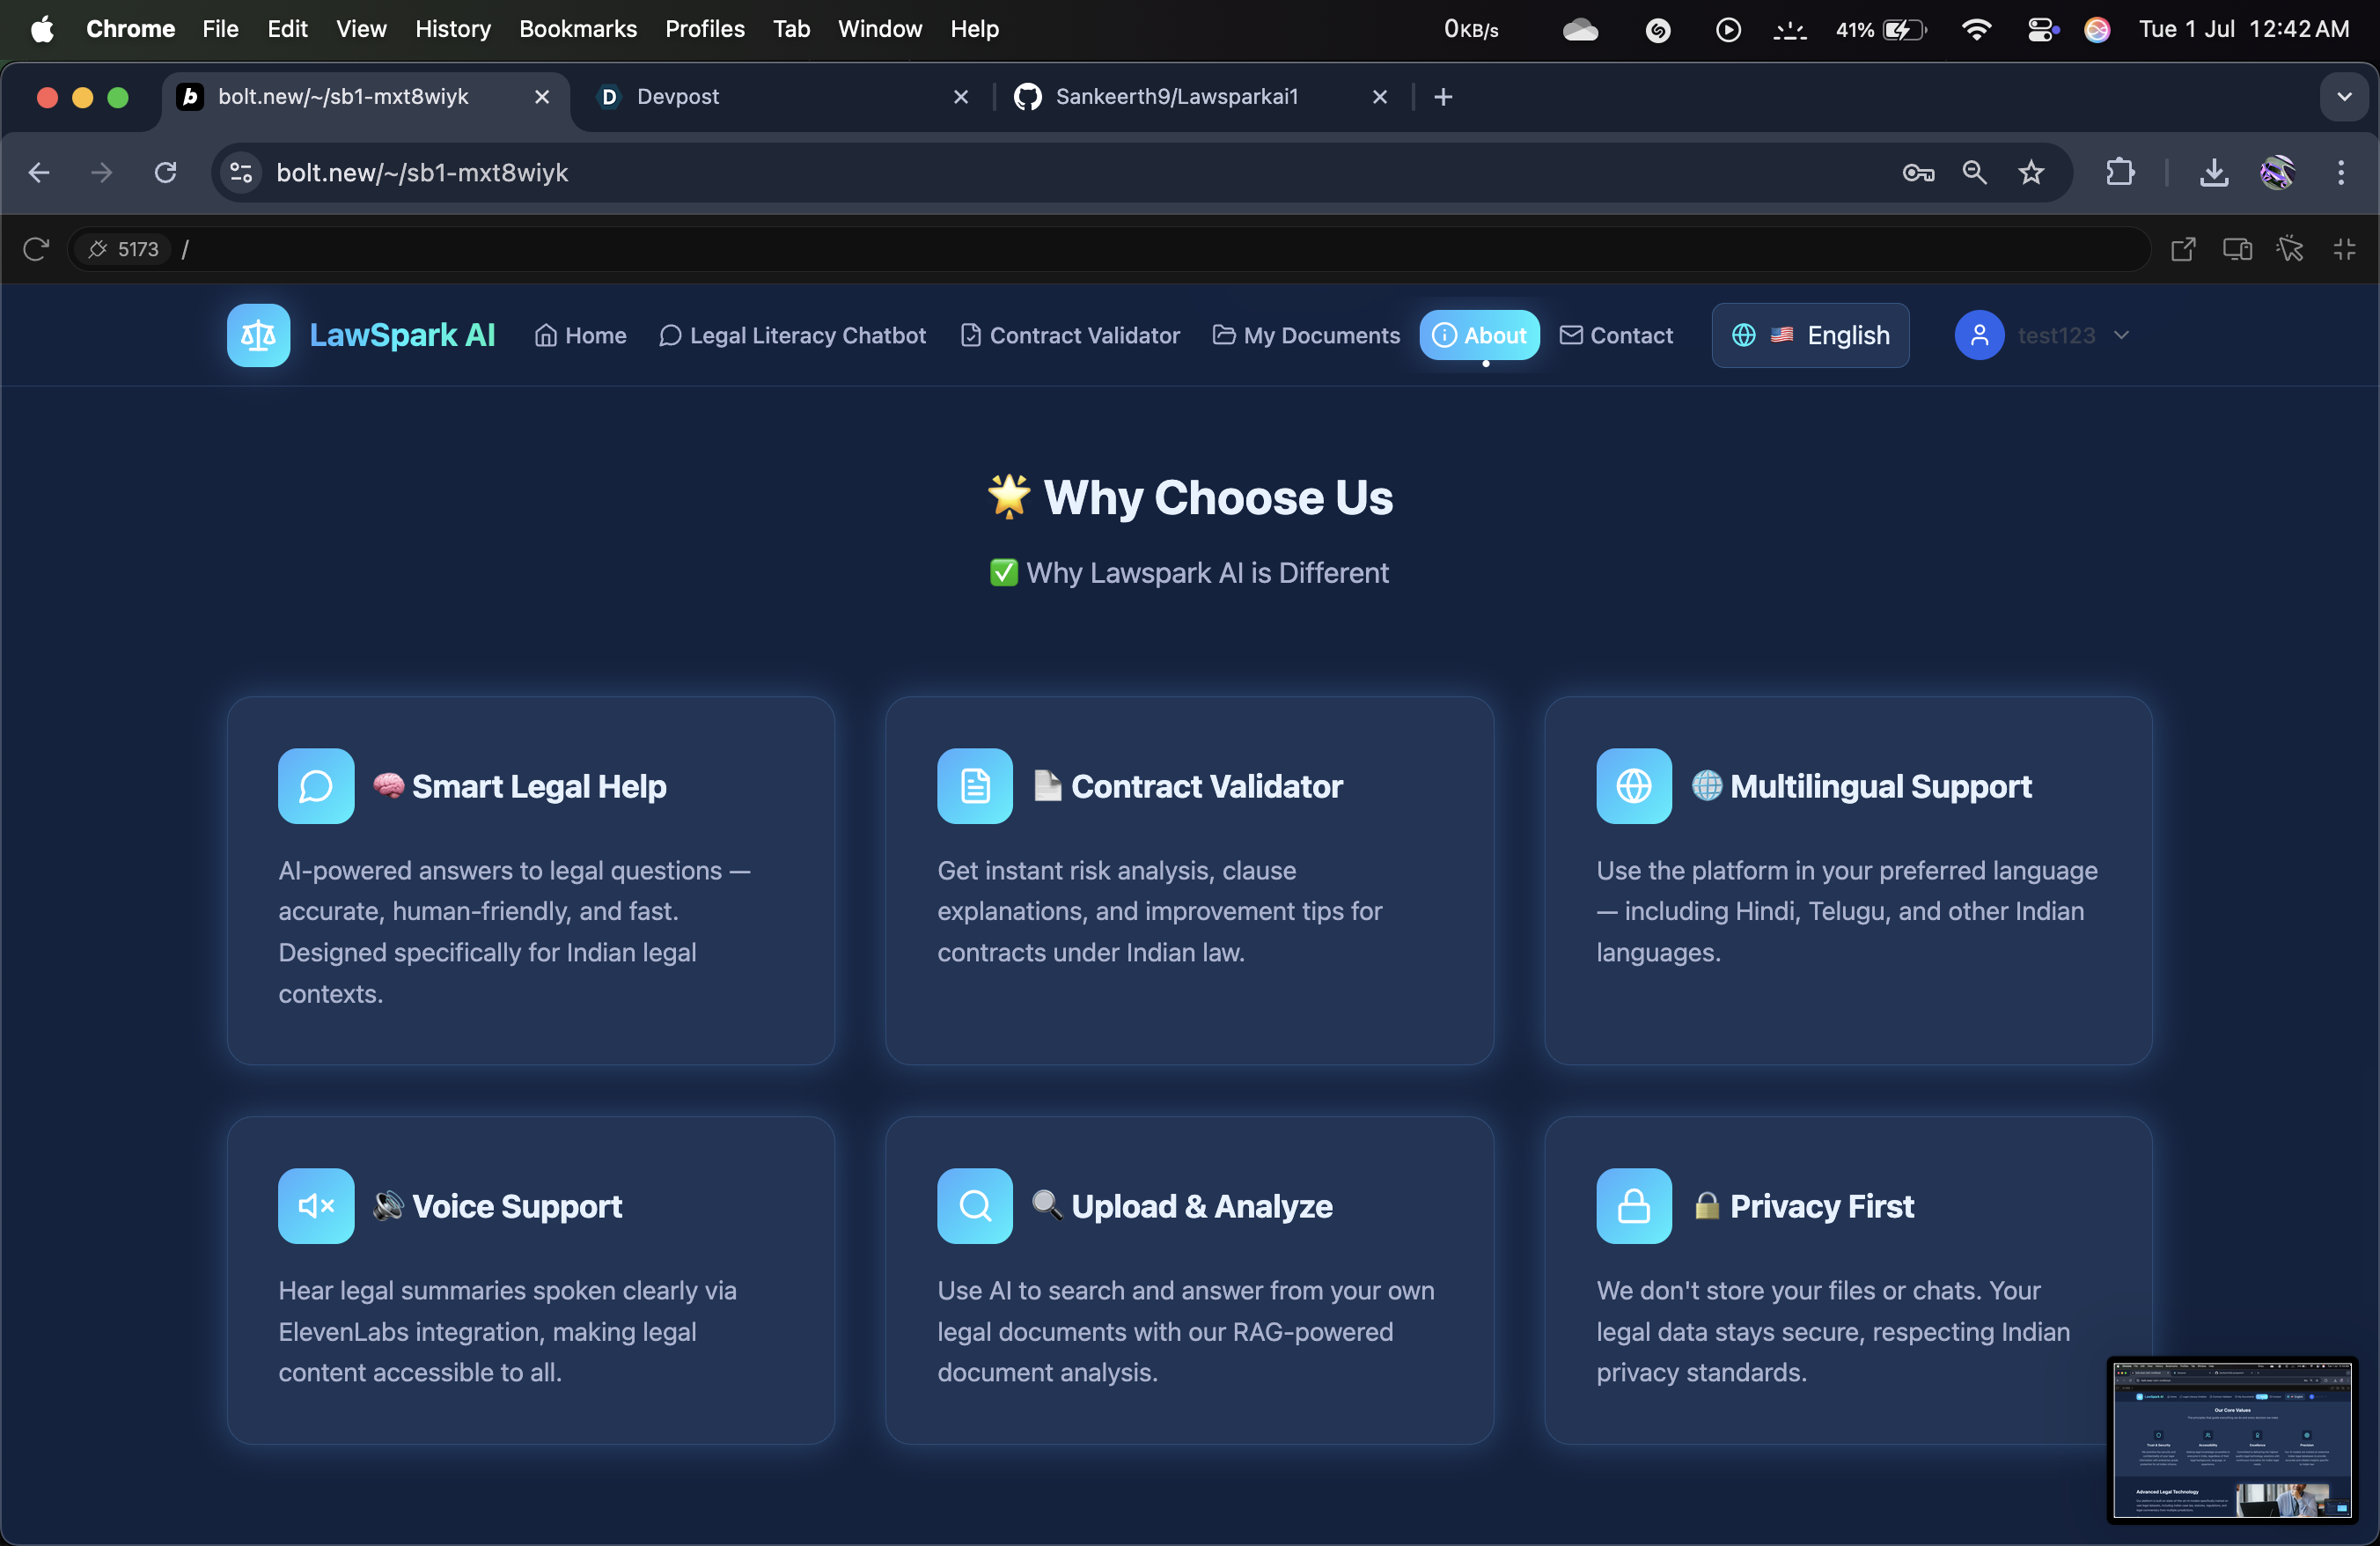
Task: Click the screenshot thumbnail preview in corner
Action: tap(2232, 1440)
